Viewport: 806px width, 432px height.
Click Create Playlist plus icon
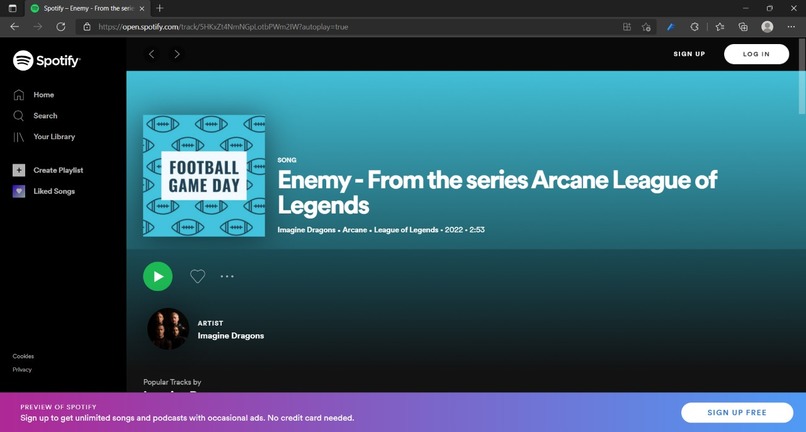(x=19, y=170)
